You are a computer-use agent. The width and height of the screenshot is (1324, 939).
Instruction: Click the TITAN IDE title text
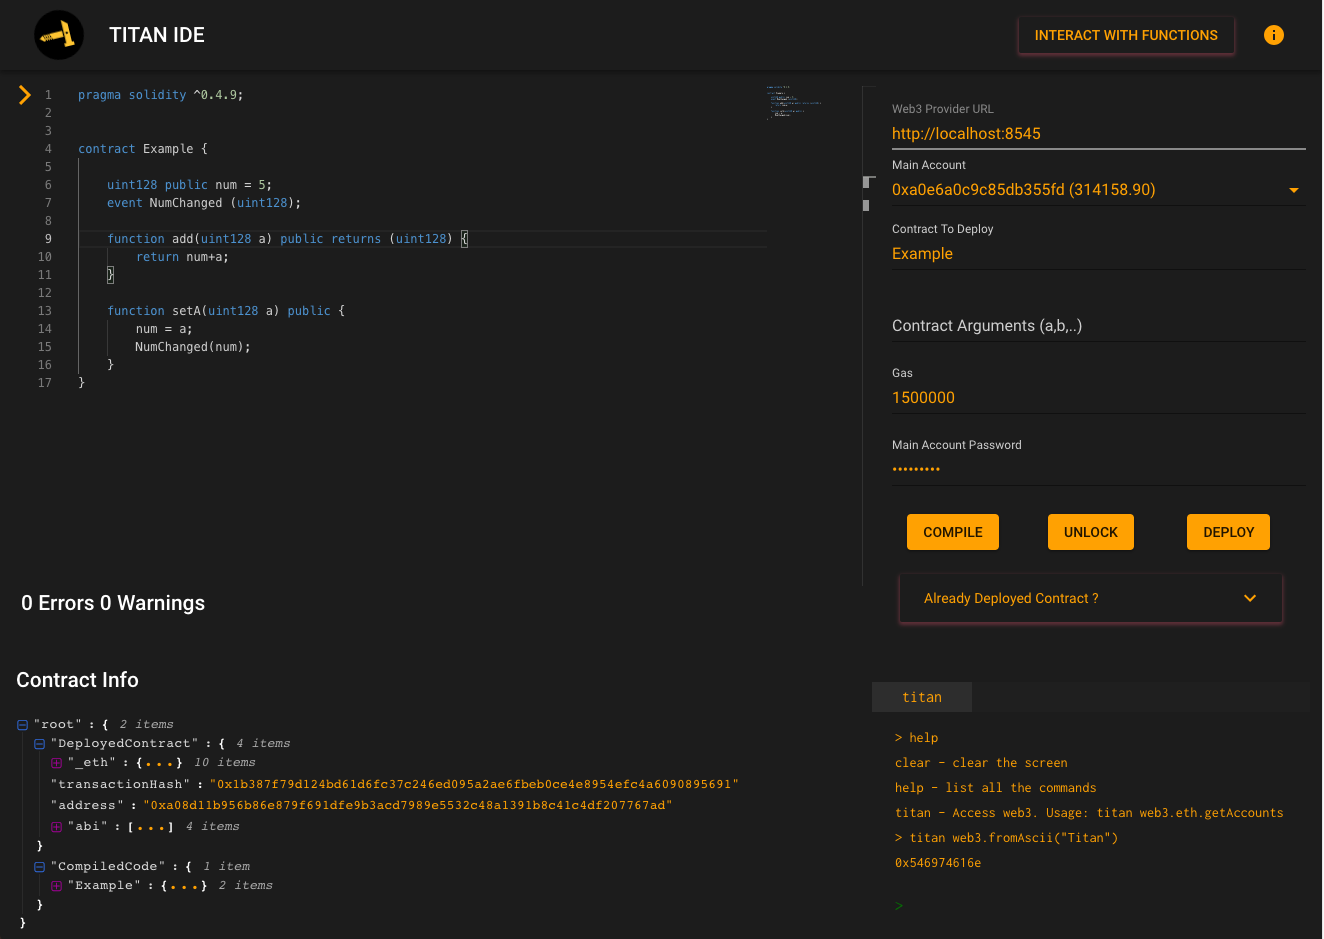(157, 35)
